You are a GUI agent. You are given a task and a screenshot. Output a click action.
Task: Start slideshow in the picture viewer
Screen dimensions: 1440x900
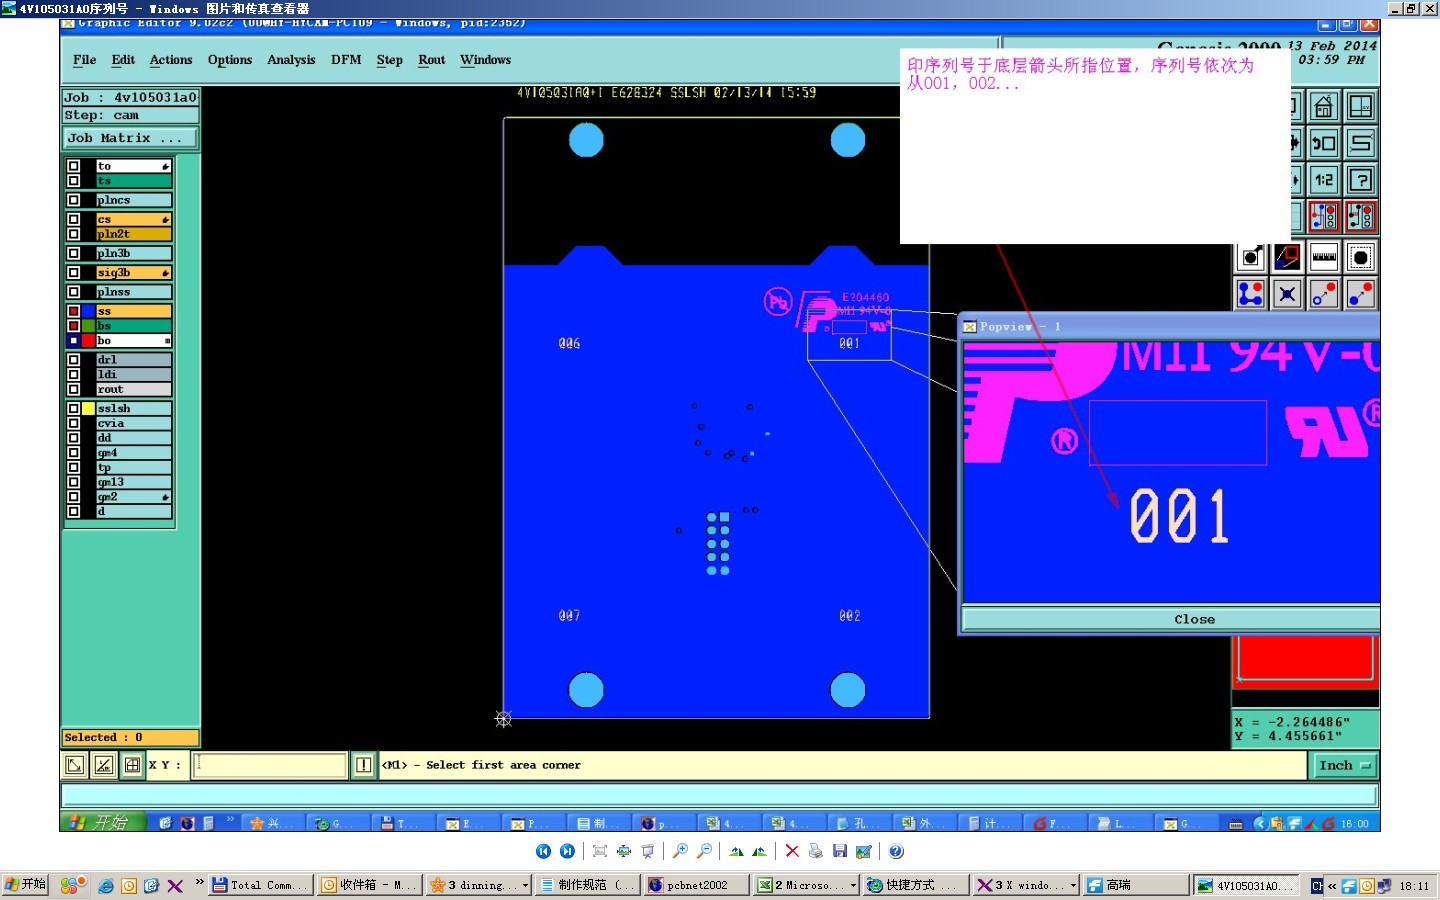click(648, 851)
